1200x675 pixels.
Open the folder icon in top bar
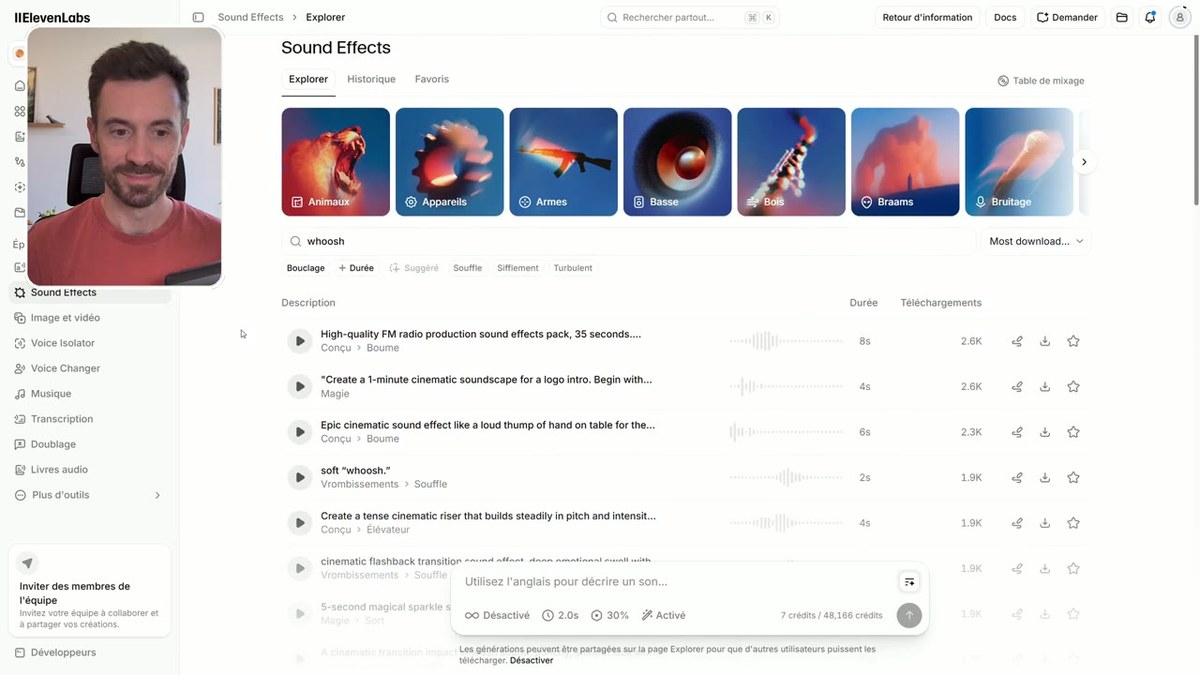tap(1122, 17)
